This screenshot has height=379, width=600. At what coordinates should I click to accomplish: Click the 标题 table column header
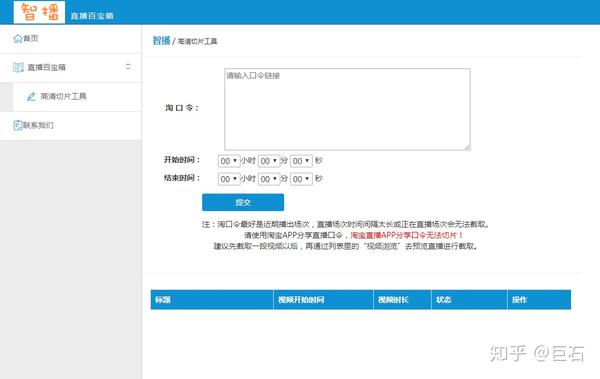212,299
